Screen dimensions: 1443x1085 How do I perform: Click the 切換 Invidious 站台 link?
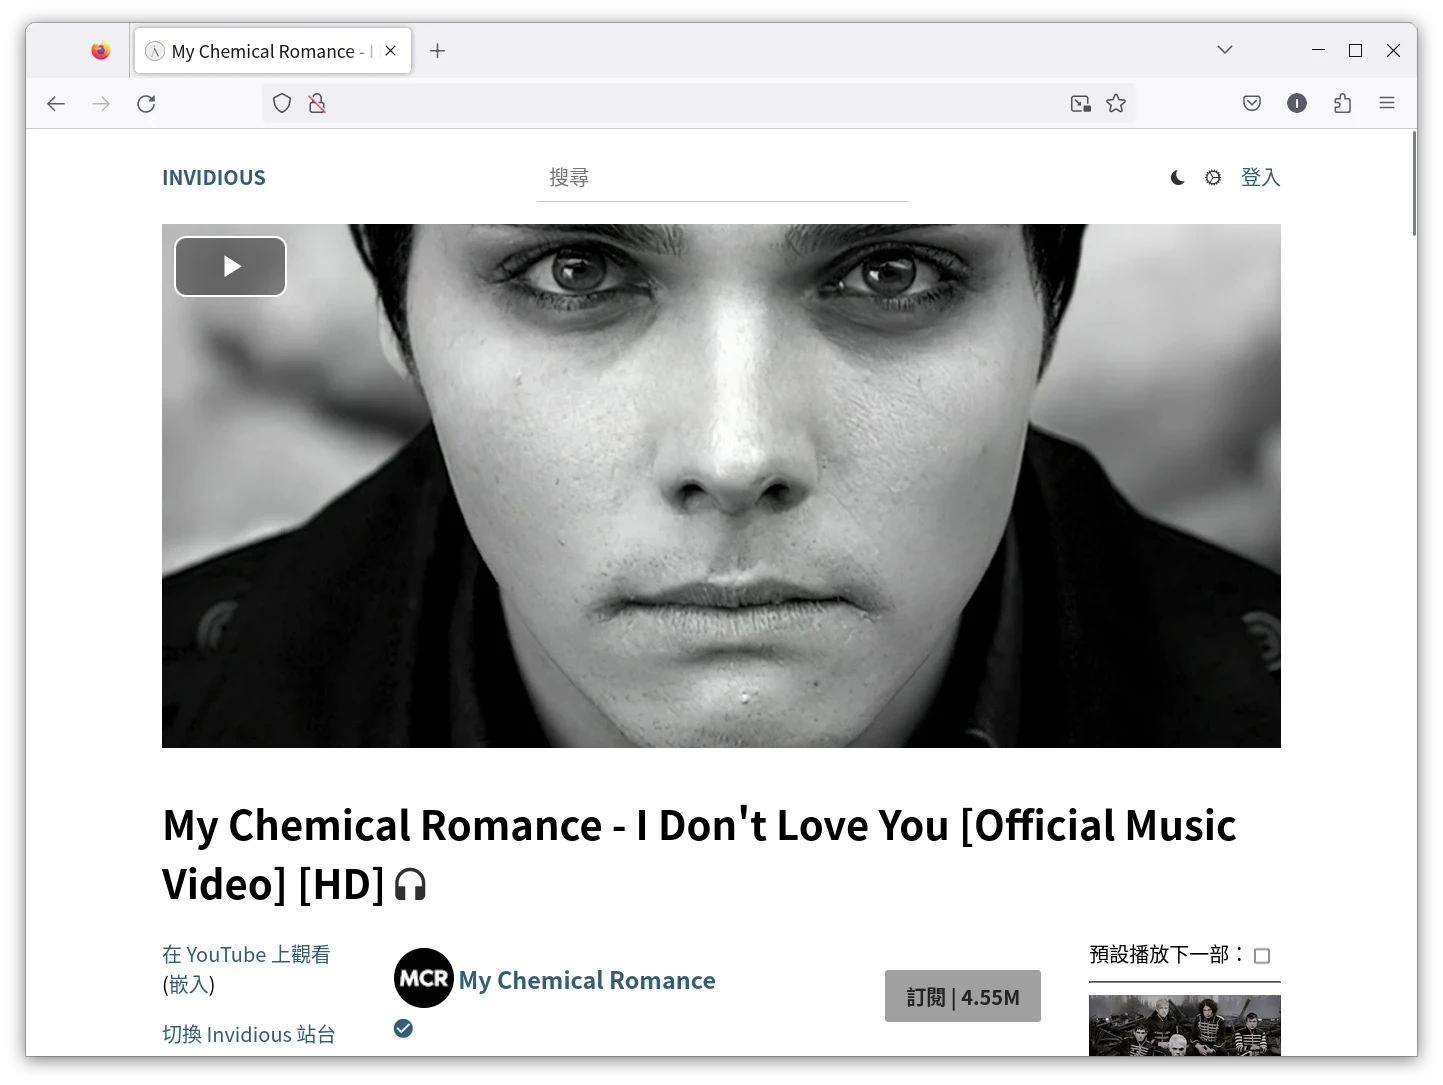click(x=249, y=1034)
